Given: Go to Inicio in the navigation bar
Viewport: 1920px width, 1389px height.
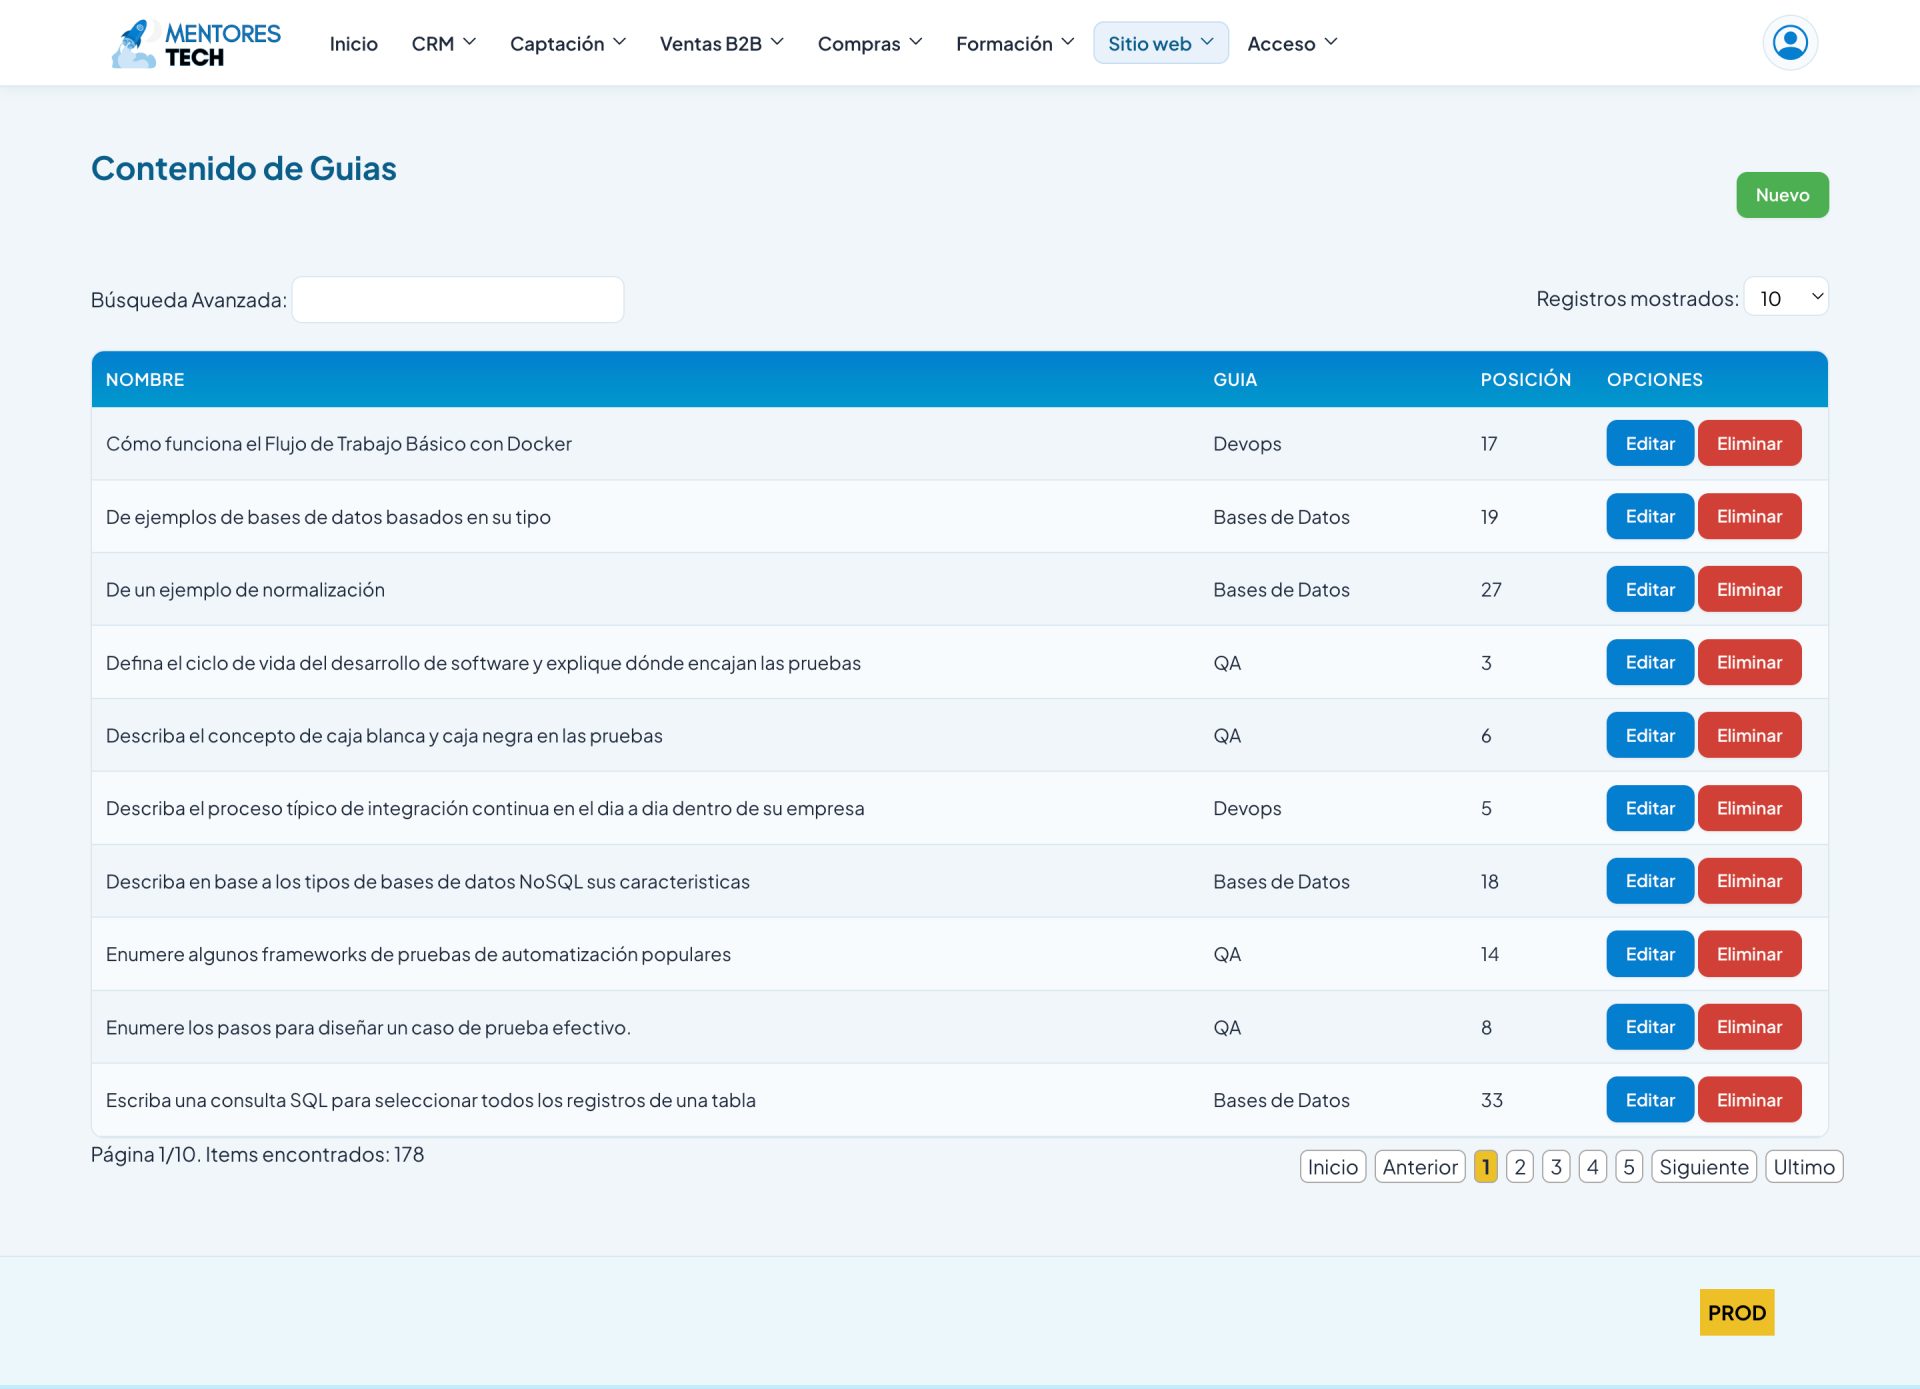Looking at the screenshot, I should 353,44.
